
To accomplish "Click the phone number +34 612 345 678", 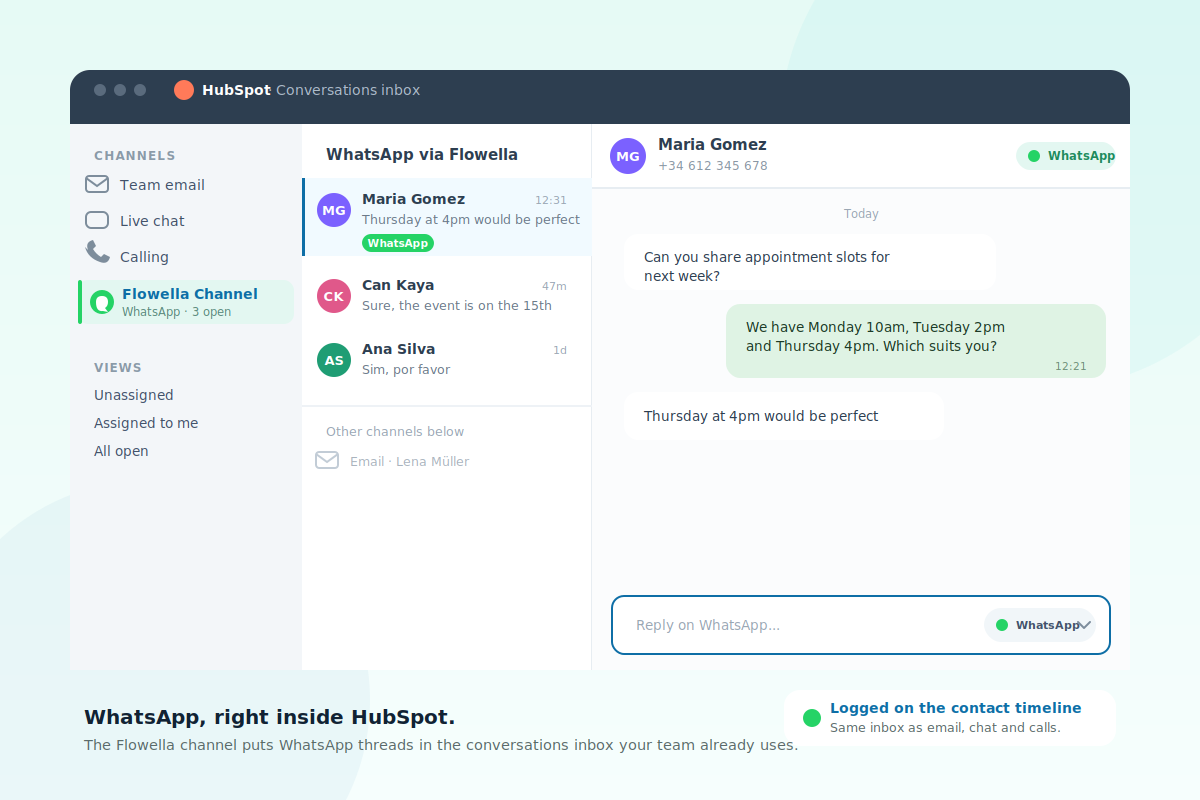I will (713, 166).
